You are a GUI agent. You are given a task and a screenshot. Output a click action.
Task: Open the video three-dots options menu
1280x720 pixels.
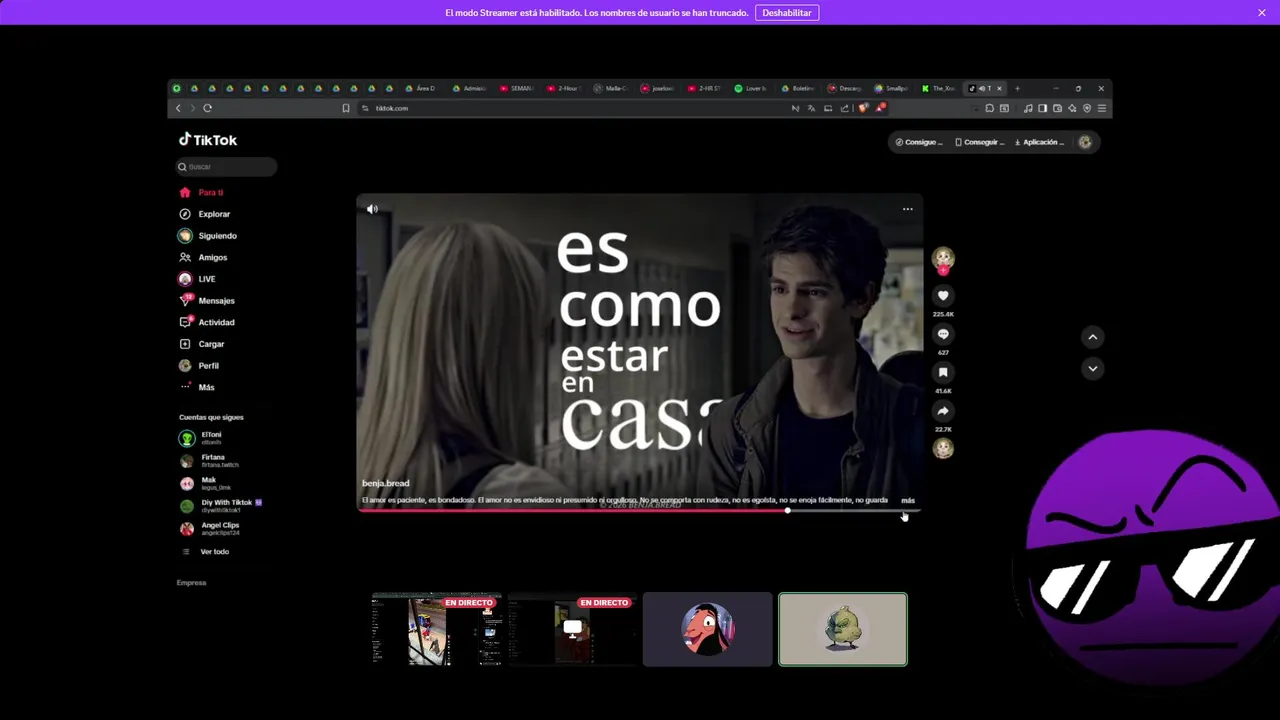coord(908,209)
